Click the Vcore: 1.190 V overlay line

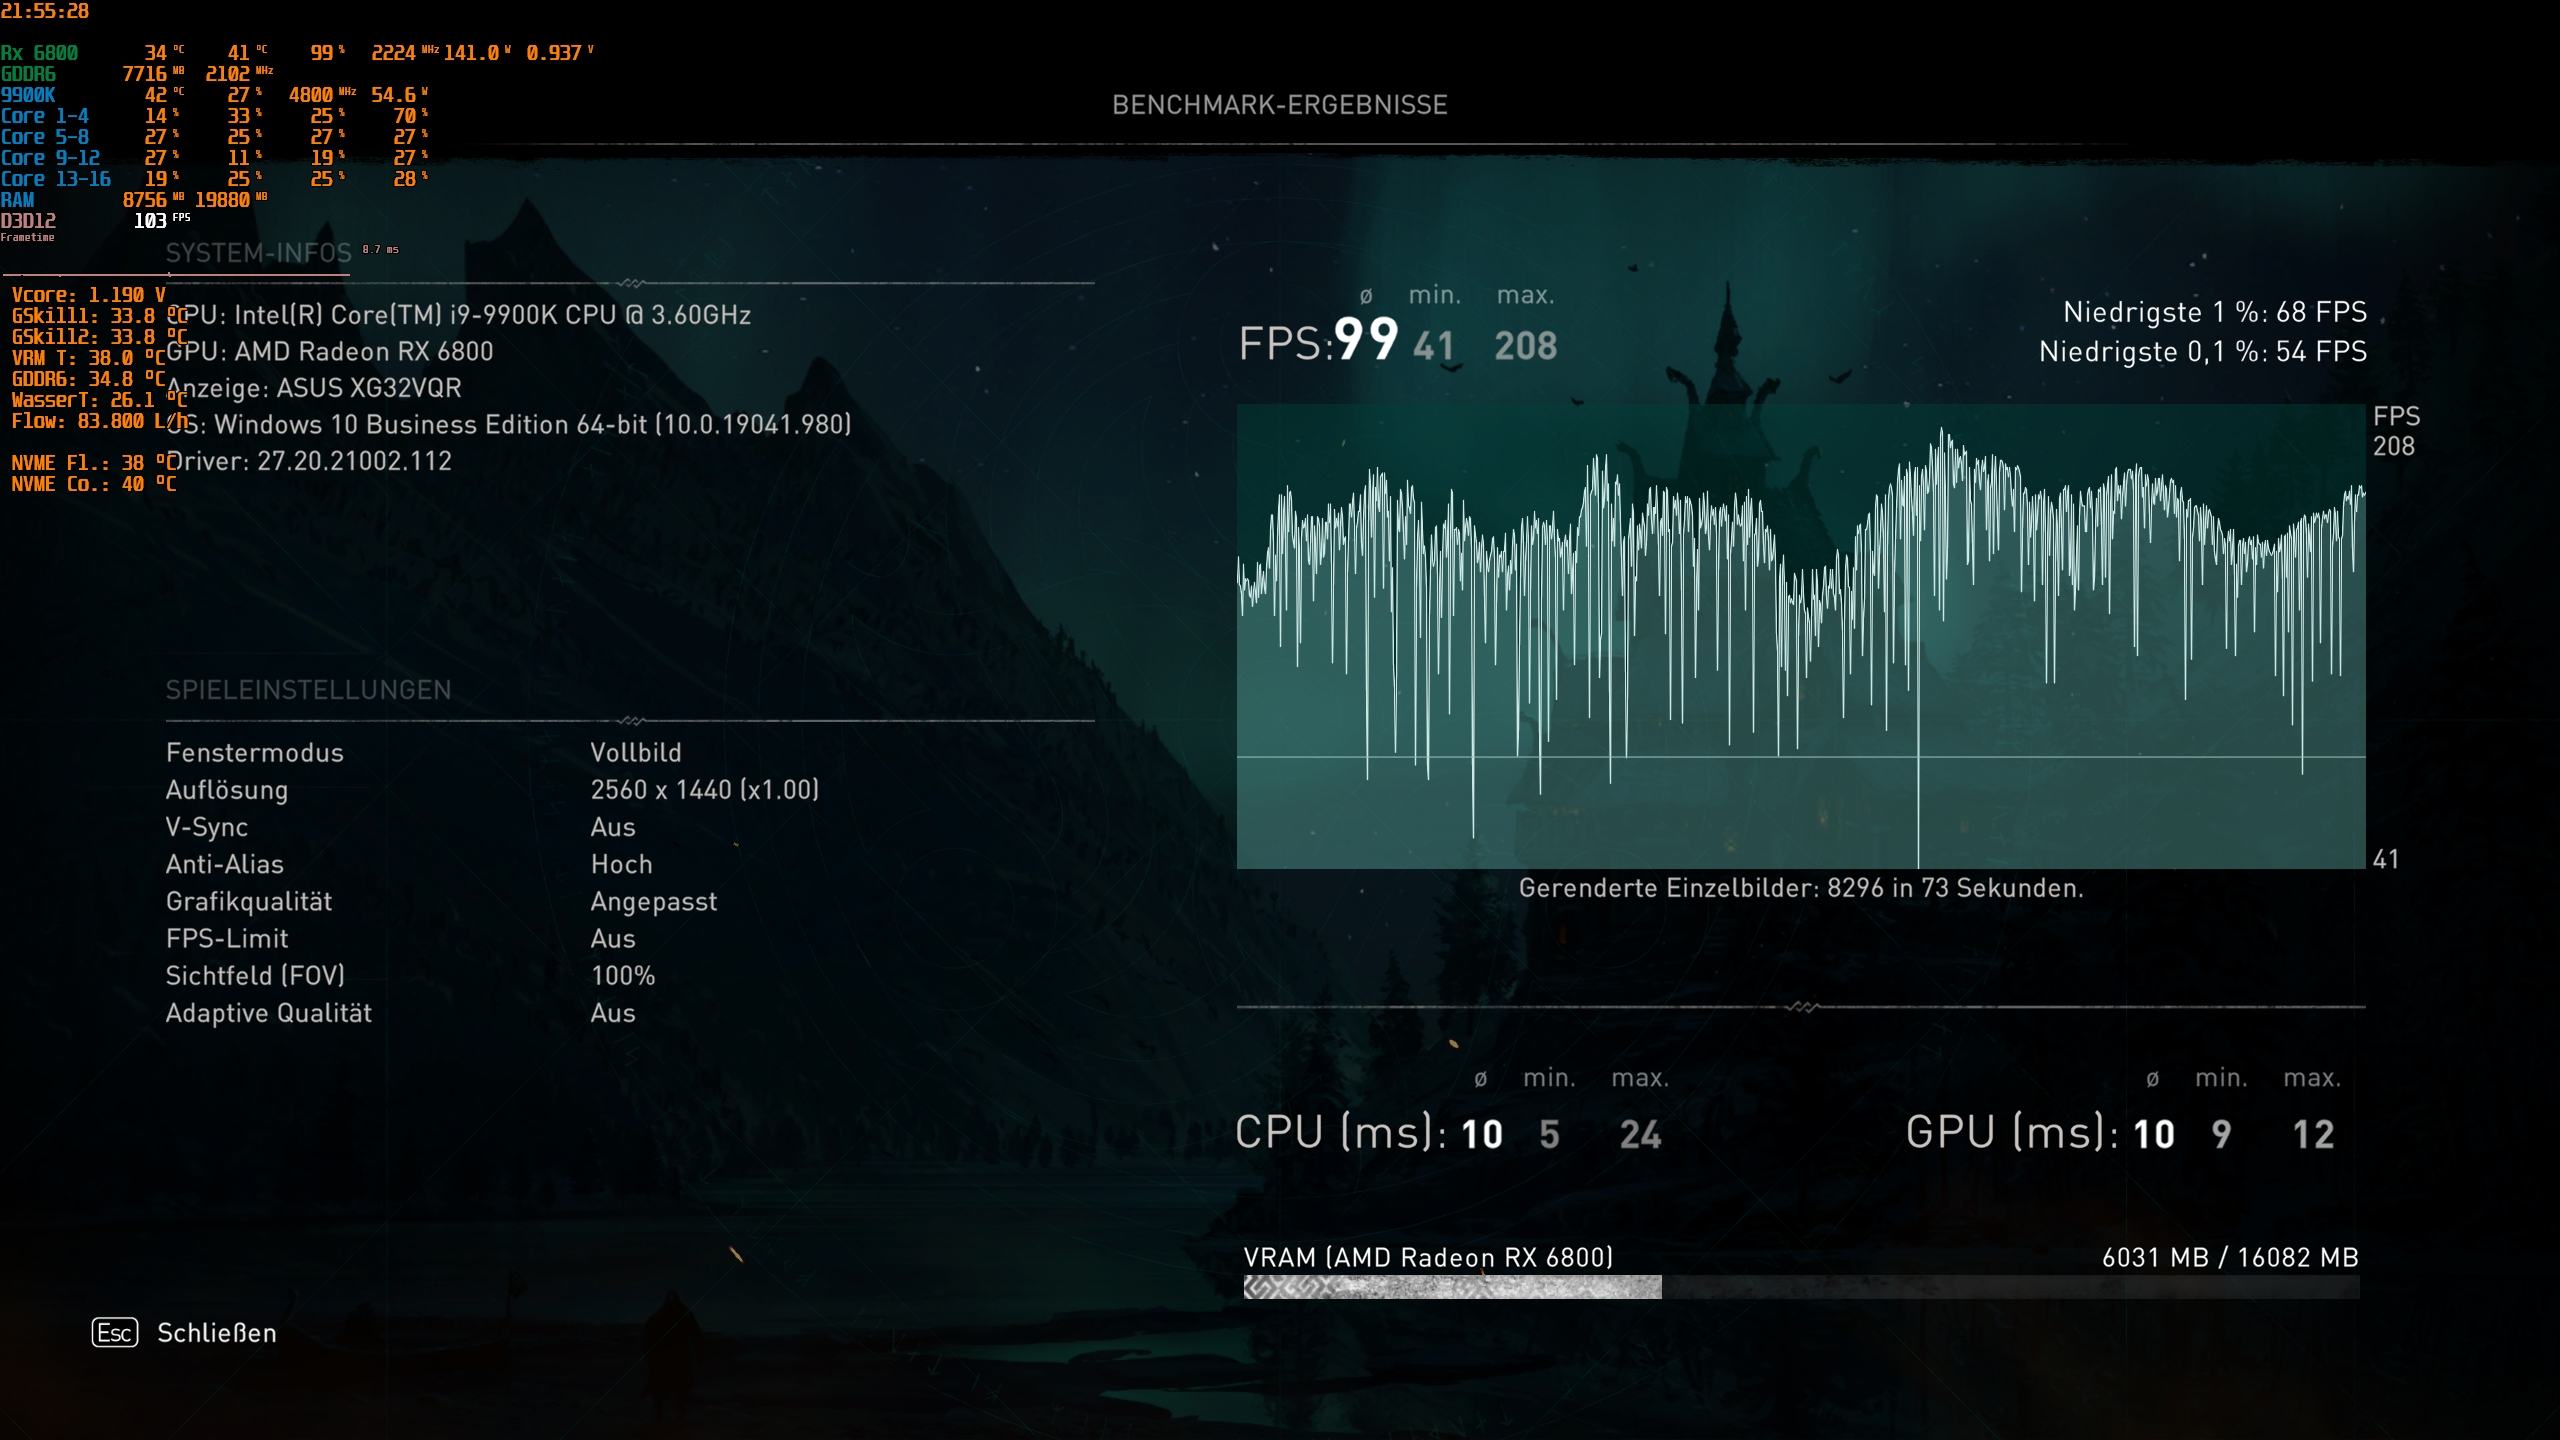pos(89,295)
